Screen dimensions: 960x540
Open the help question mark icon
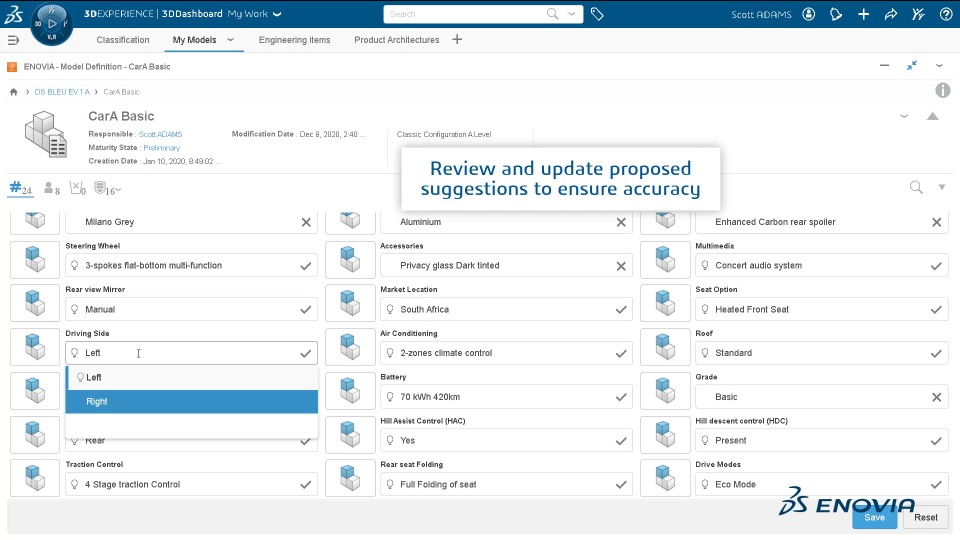click(946, 14)
